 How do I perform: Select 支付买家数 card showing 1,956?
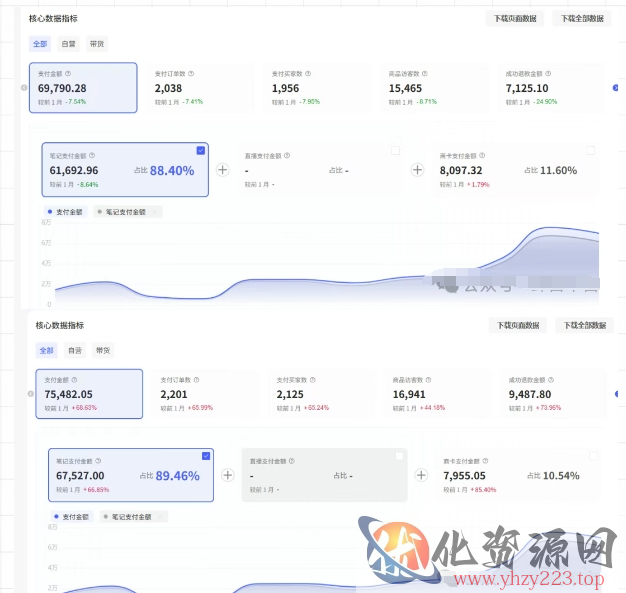(x=317, y=87)
